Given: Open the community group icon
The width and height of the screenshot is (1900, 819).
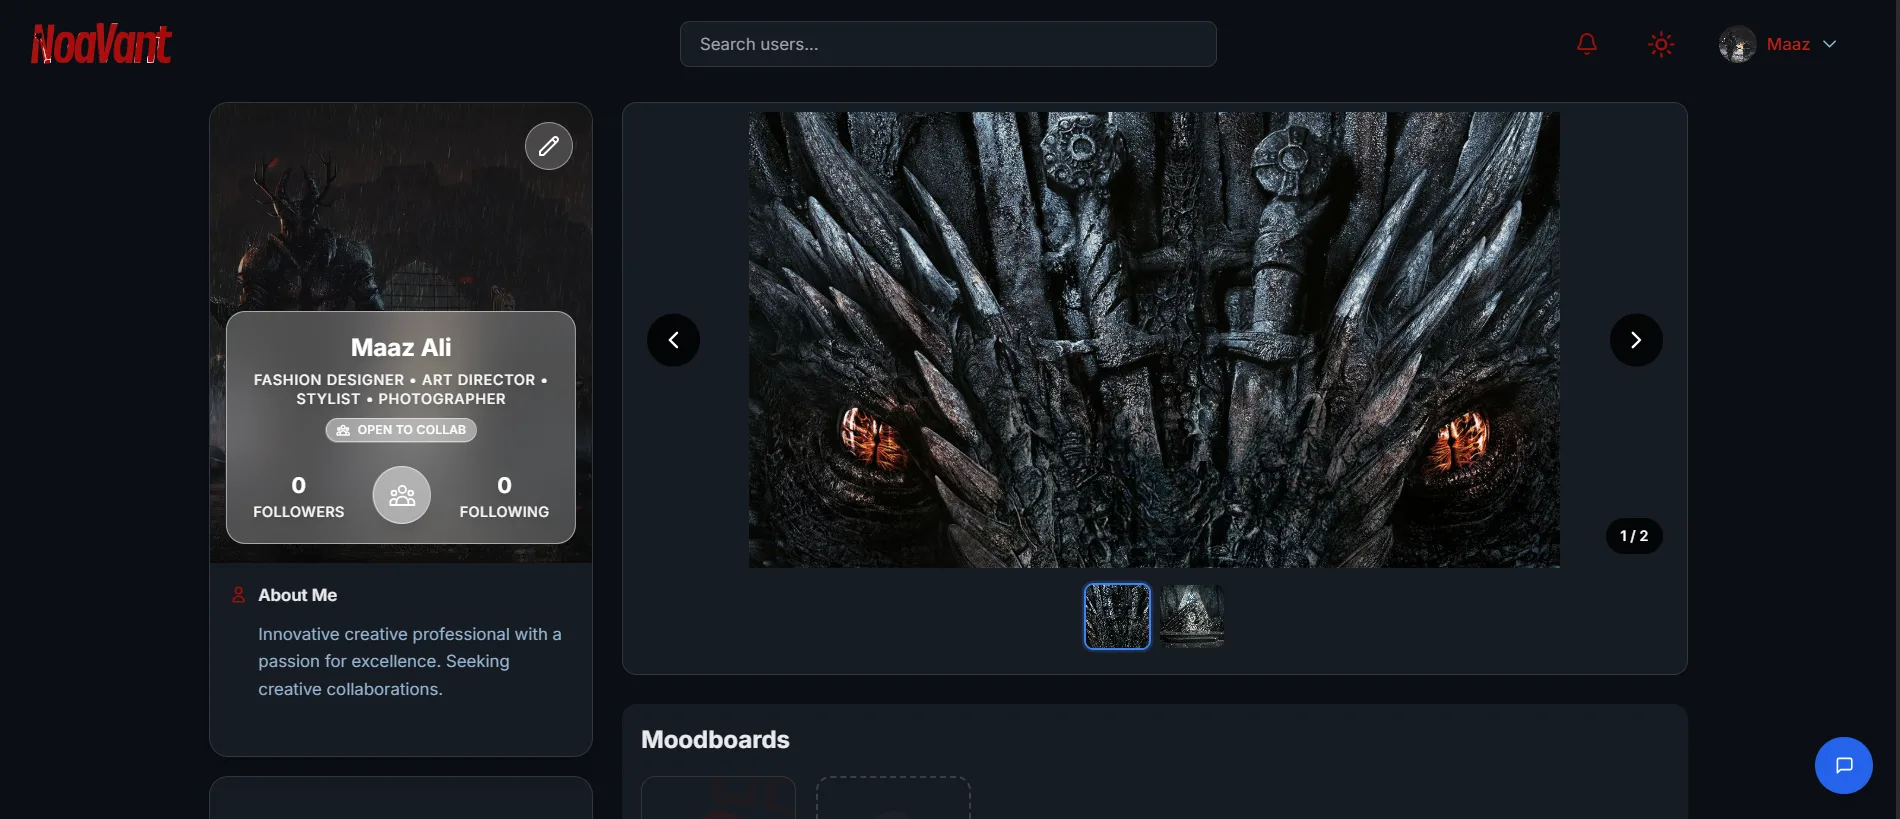Looking at the screenshot, I should pos(402,495).
